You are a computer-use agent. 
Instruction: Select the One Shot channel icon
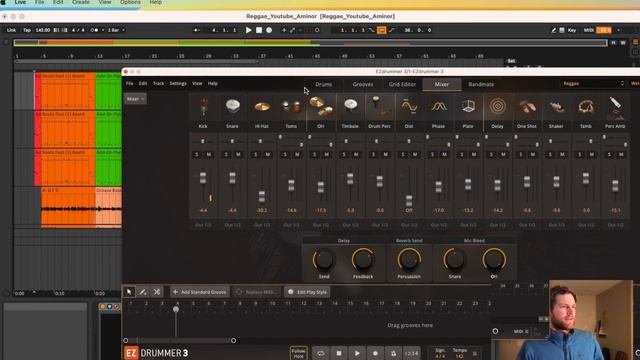[527, 107]
